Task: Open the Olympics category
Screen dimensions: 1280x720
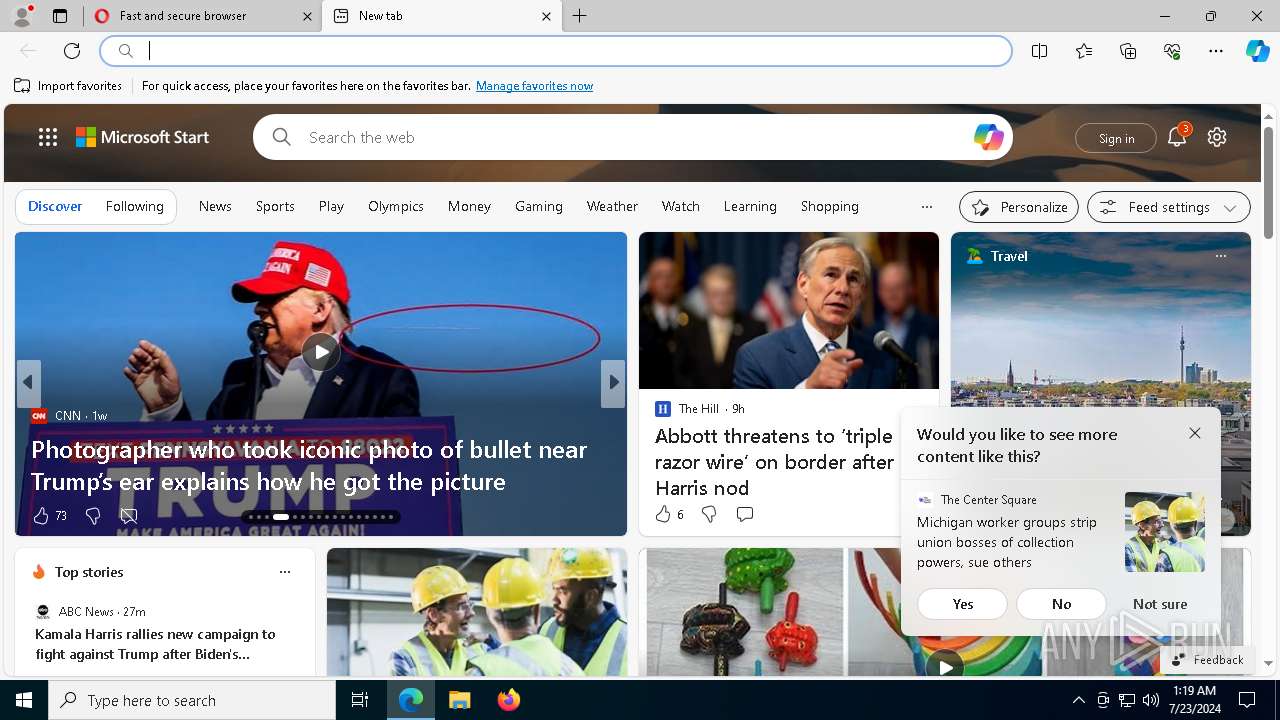Action: 396,206
